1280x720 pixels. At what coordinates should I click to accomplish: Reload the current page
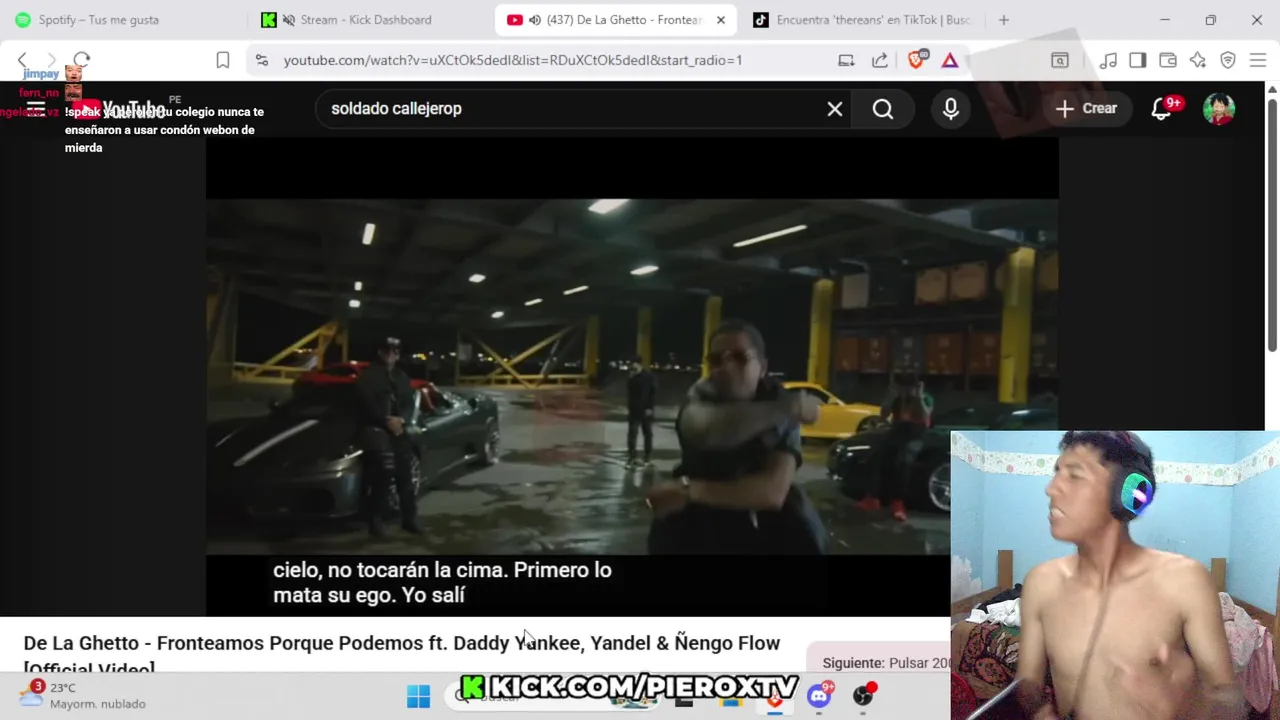click(x=82, y=60)
